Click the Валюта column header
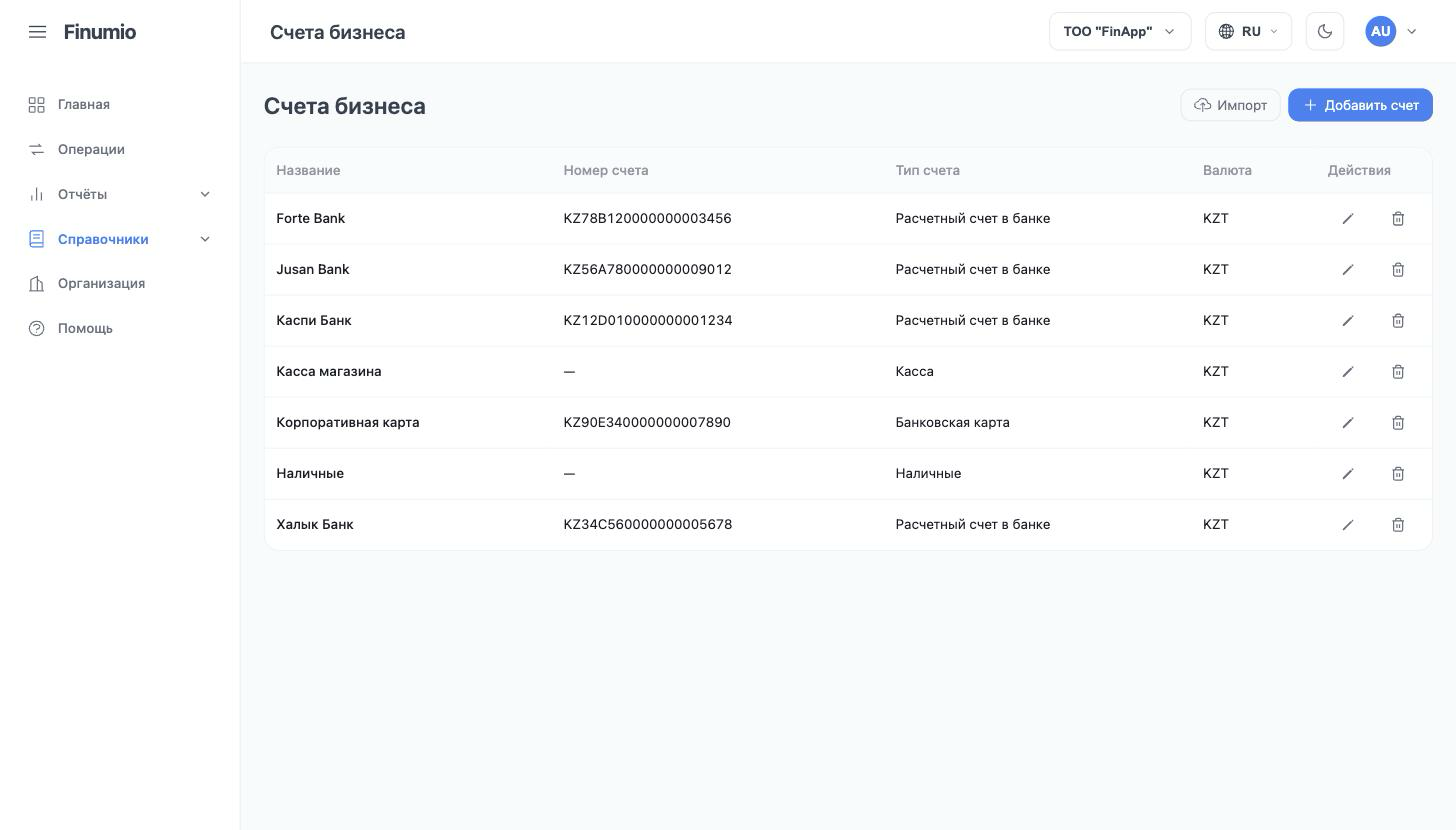Image resolution: width=1456 pixels, height=830 pixels. [x=1227, y=170]
